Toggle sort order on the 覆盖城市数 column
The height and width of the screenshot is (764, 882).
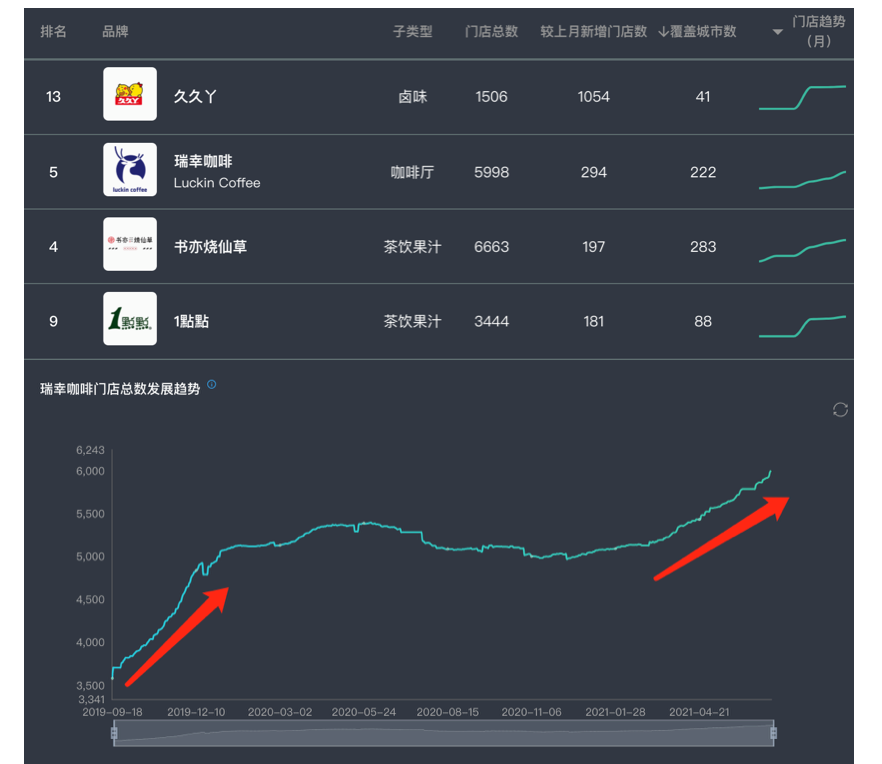tap(702, 31)
